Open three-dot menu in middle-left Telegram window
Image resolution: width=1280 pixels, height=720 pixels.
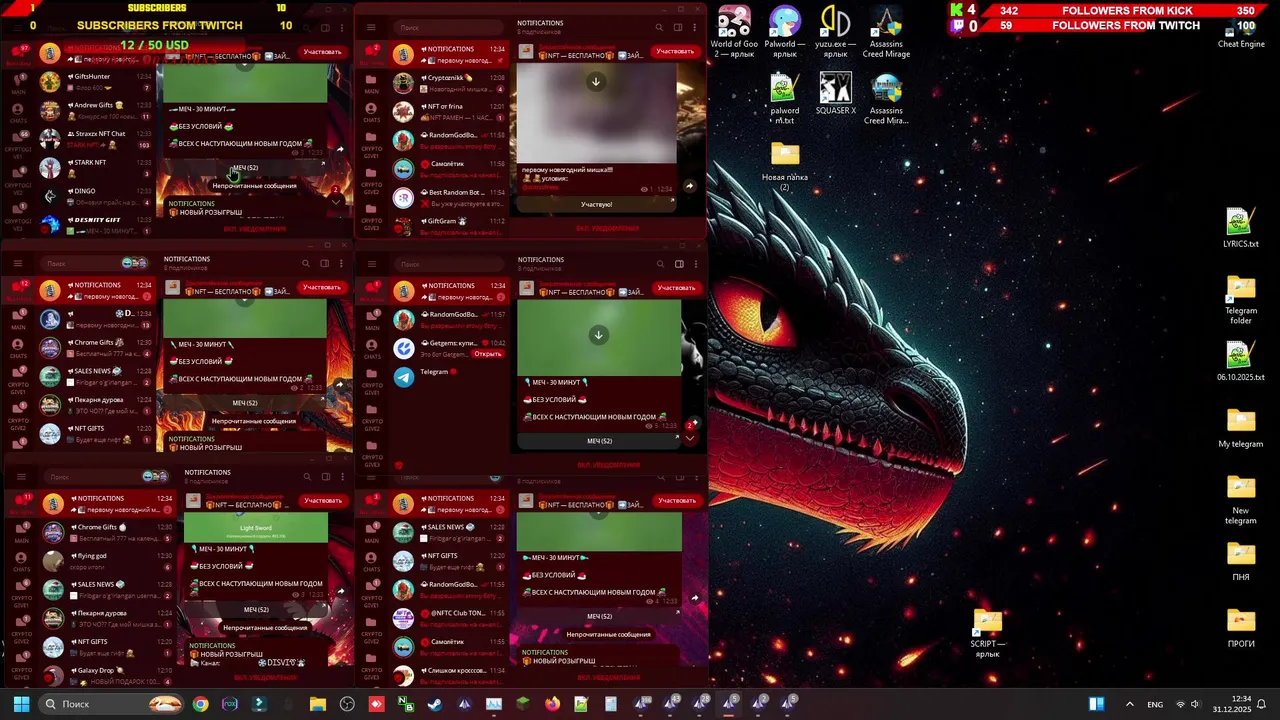click(x=342, y=264)
